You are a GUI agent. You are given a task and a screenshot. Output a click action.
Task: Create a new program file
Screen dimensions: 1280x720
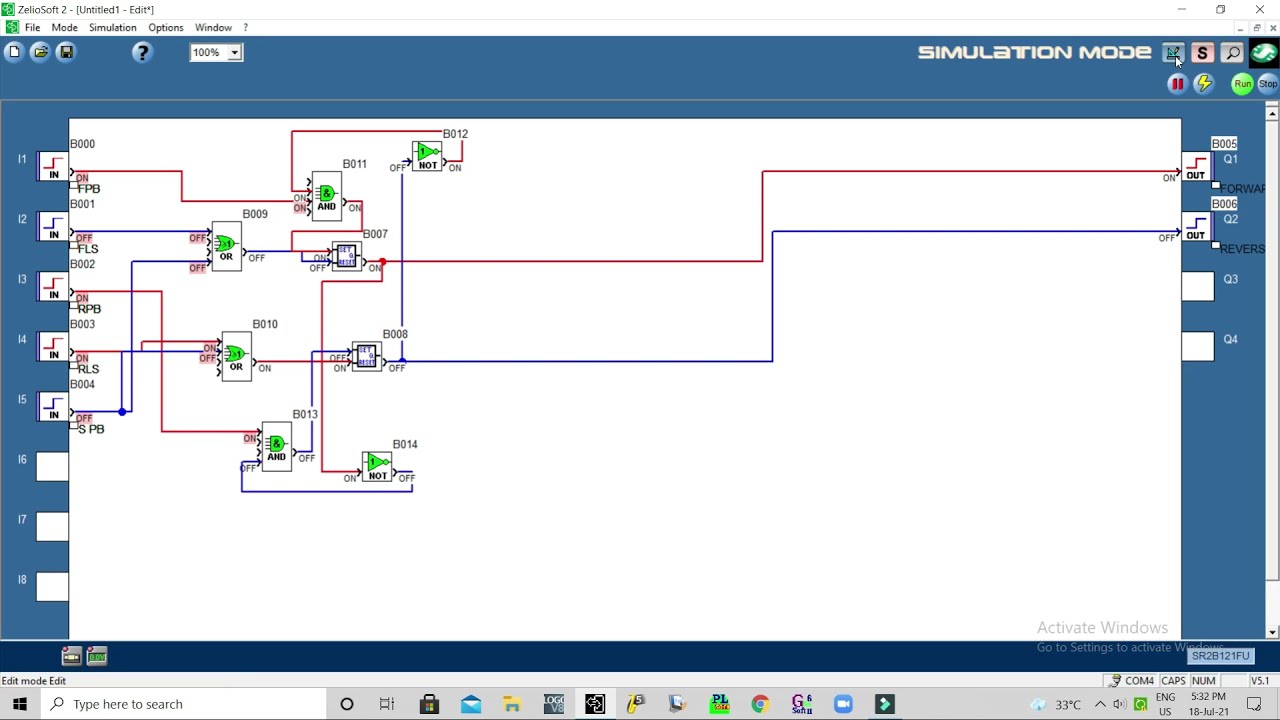pyautogui.click(x=14, y=52)
